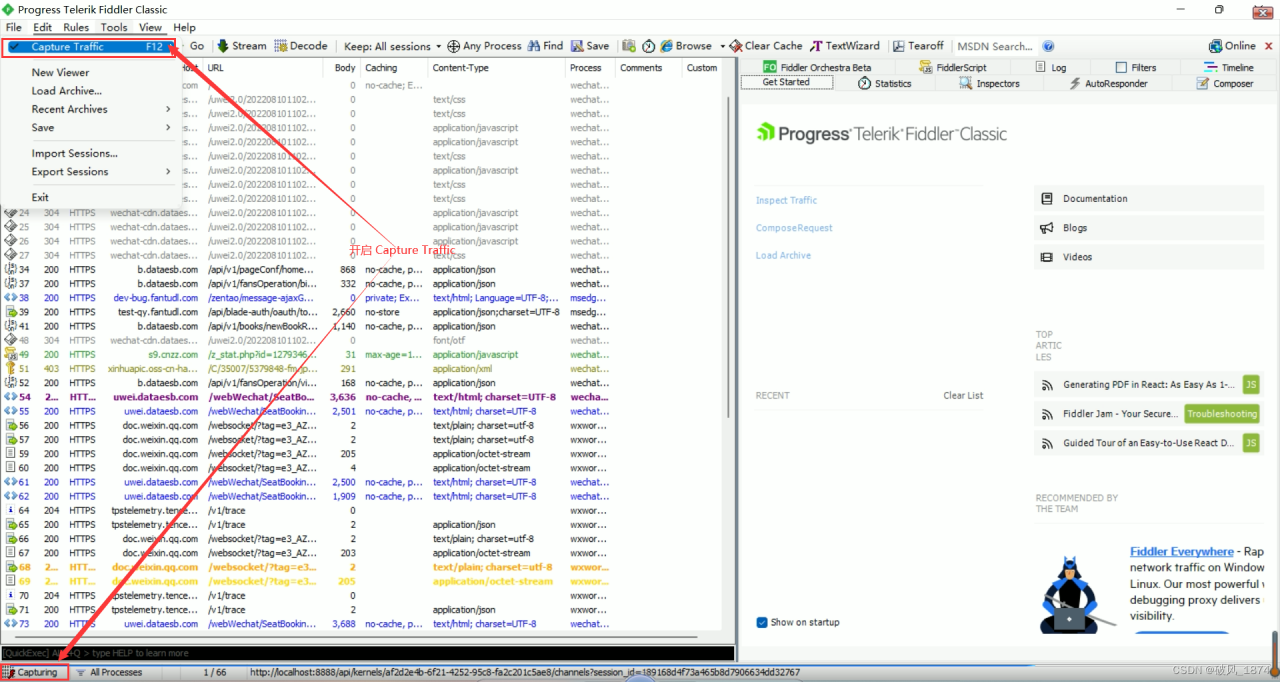The width and height of the screenshot is (1280, 682).
Task: Click the Decode toolbar icon
Action: [281, 46]
